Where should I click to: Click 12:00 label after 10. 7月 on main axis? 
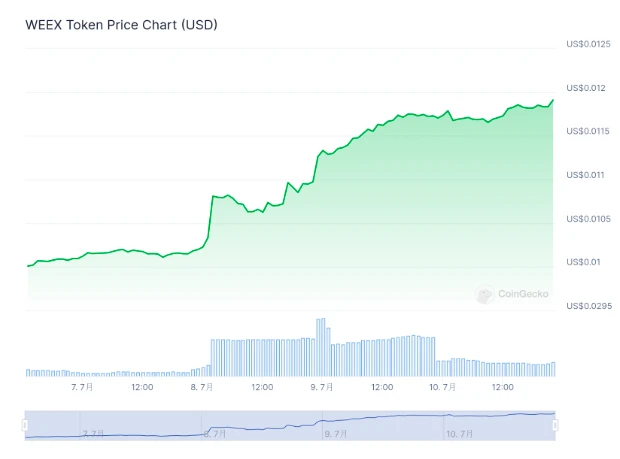(502, 386)
